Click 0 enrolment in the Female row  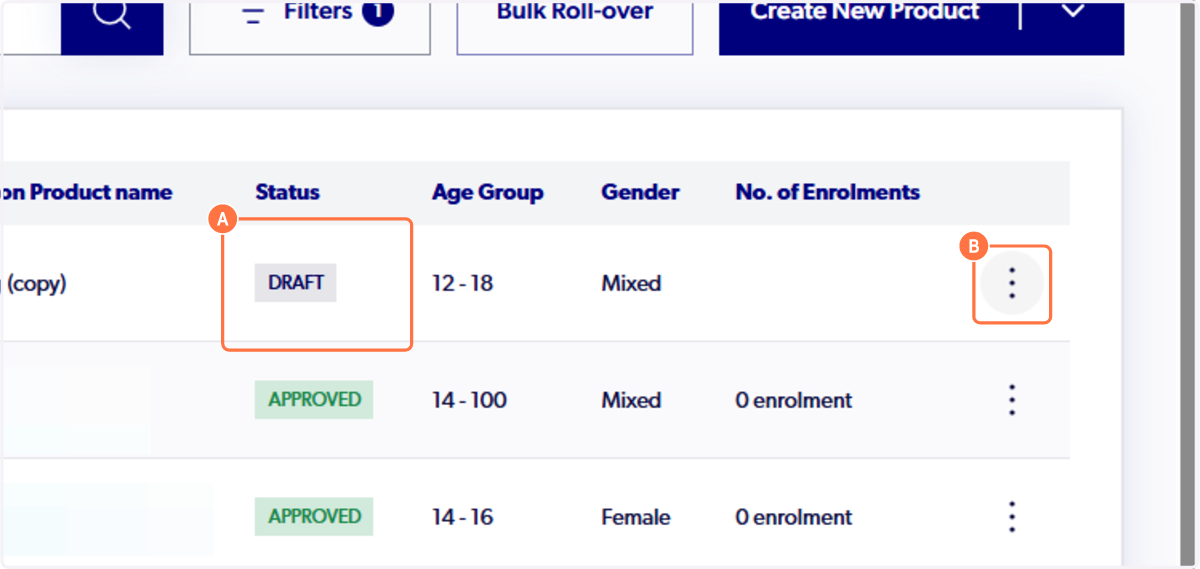coord(794,517)
